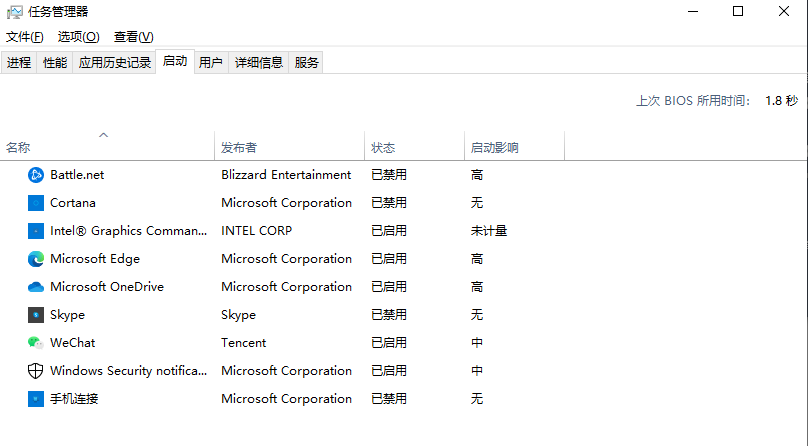808x446 pixels.
Task: Select the Microsoft OneDrive entry name
Action: (x=107, y=286)
